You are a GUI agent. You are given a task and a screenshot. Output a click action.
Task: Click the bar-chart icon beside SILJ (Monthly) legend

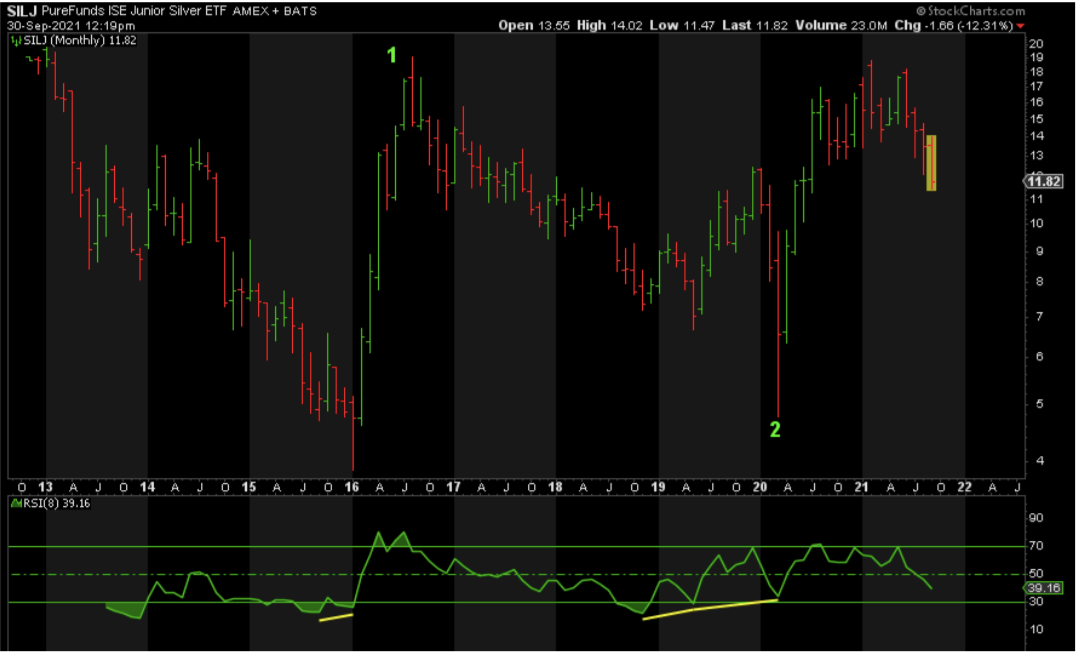(17, 40)
